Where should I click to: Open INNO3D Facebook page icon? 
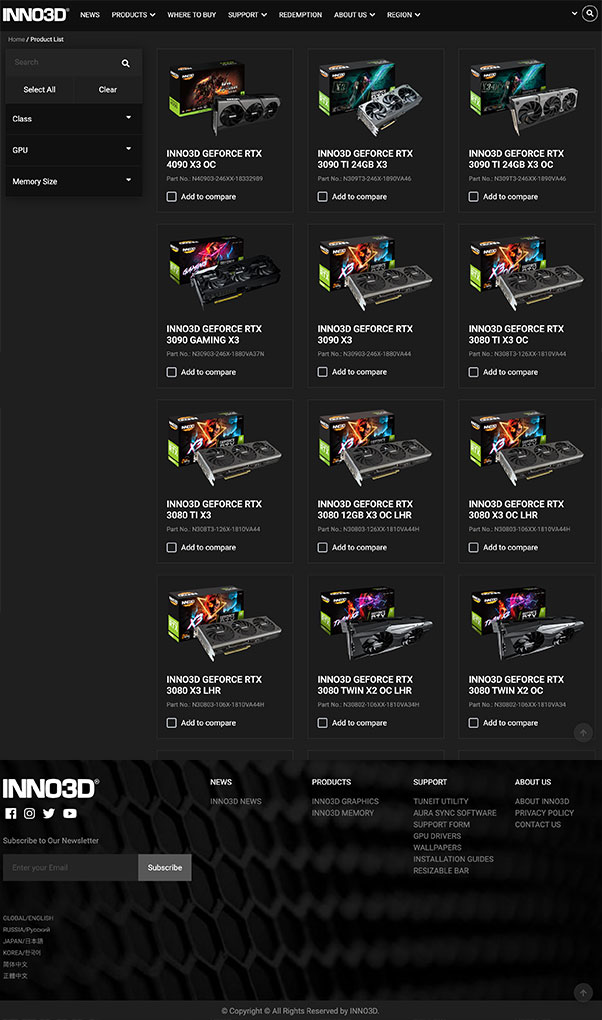point(10,813)
